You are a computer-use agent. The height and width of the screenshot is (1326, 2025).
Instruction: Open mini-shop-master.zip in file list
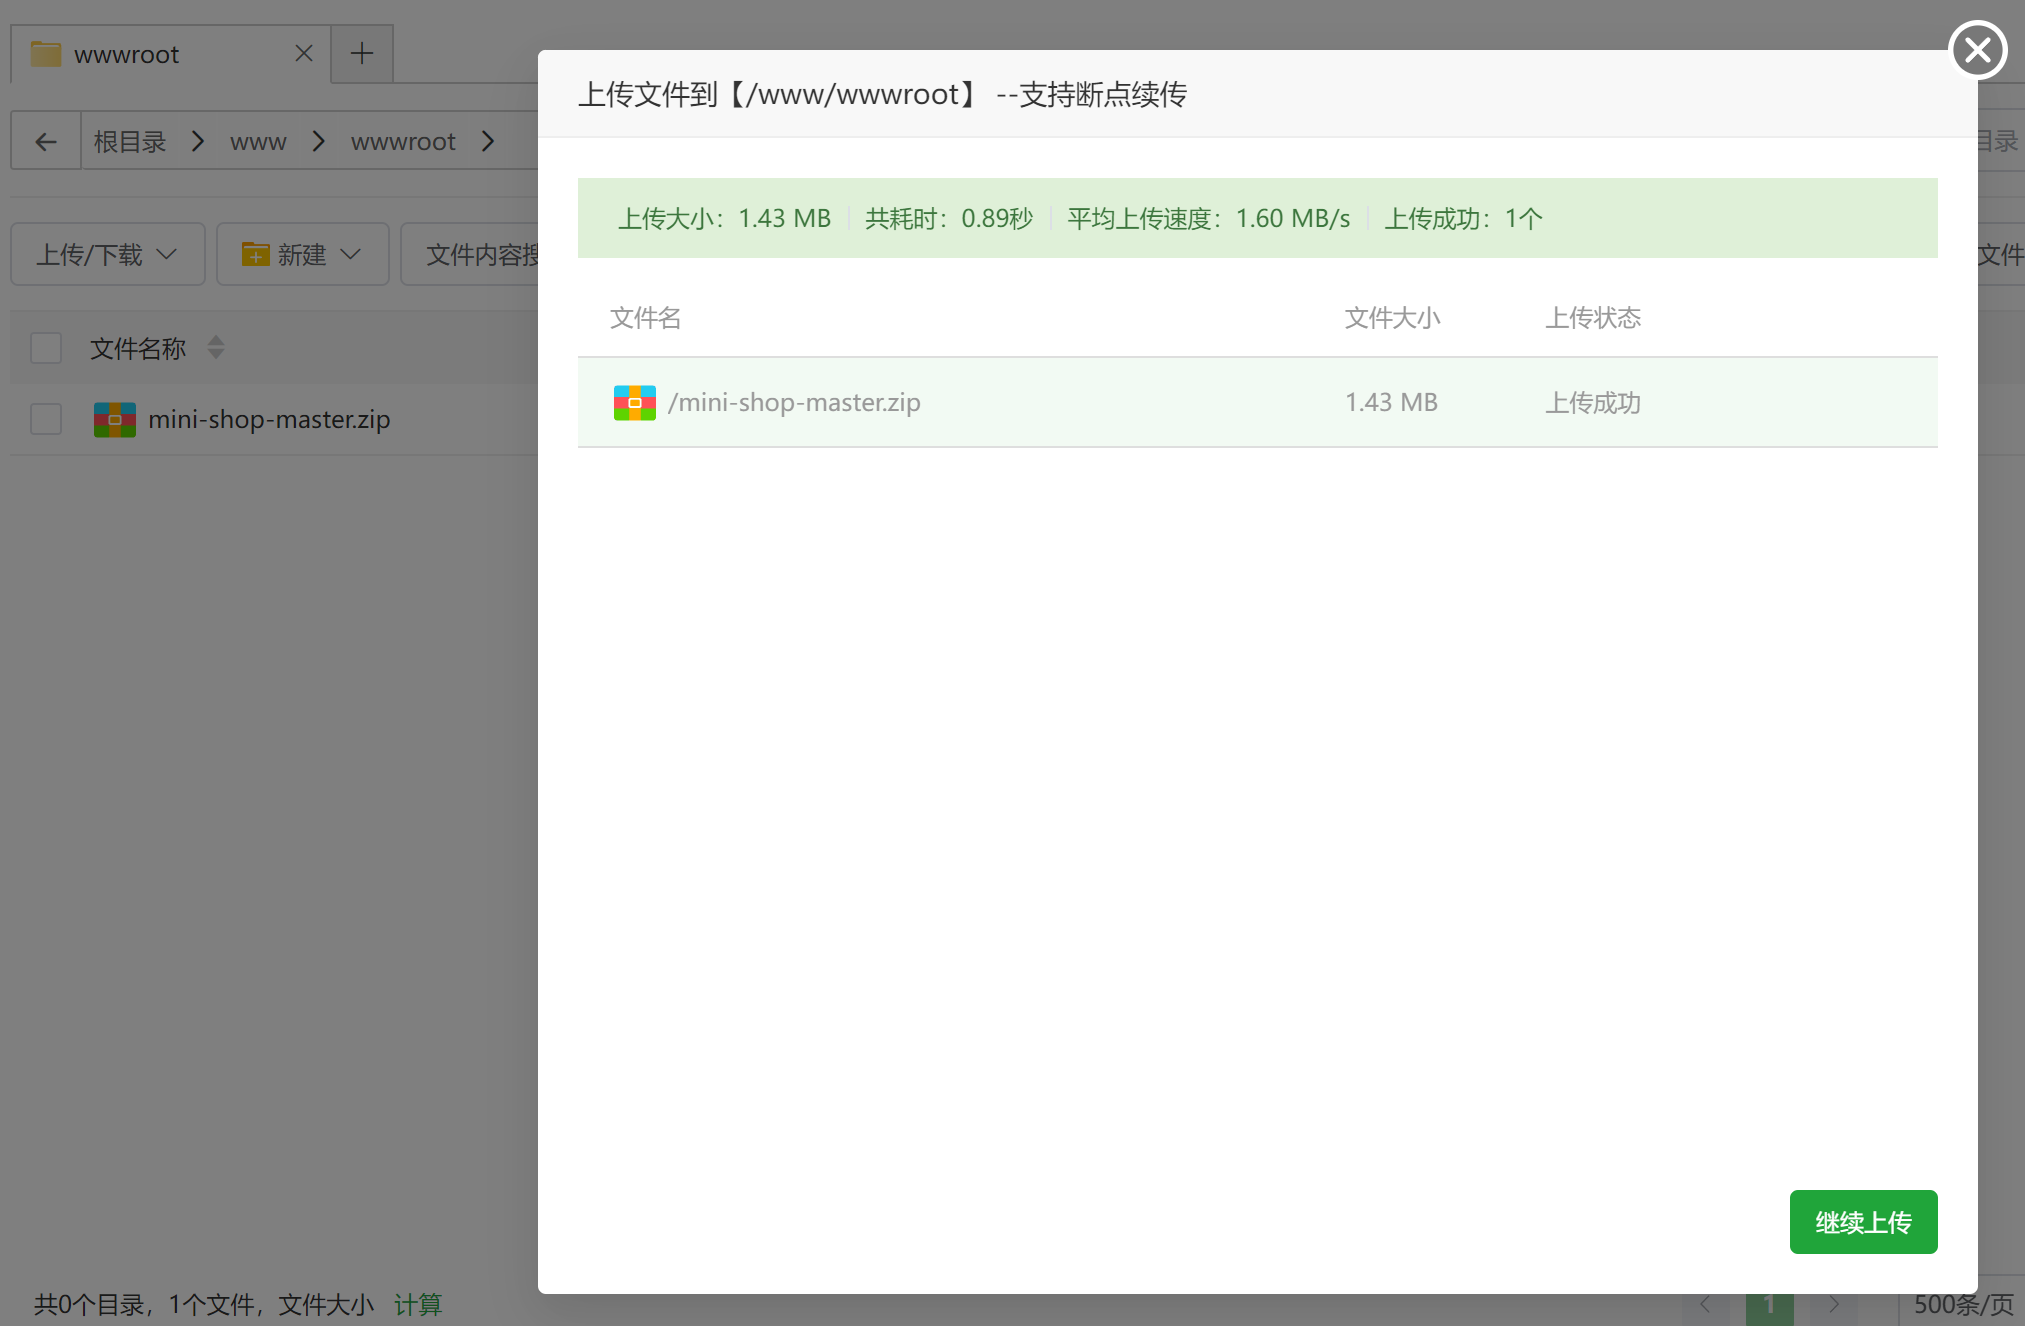[269, 420]
